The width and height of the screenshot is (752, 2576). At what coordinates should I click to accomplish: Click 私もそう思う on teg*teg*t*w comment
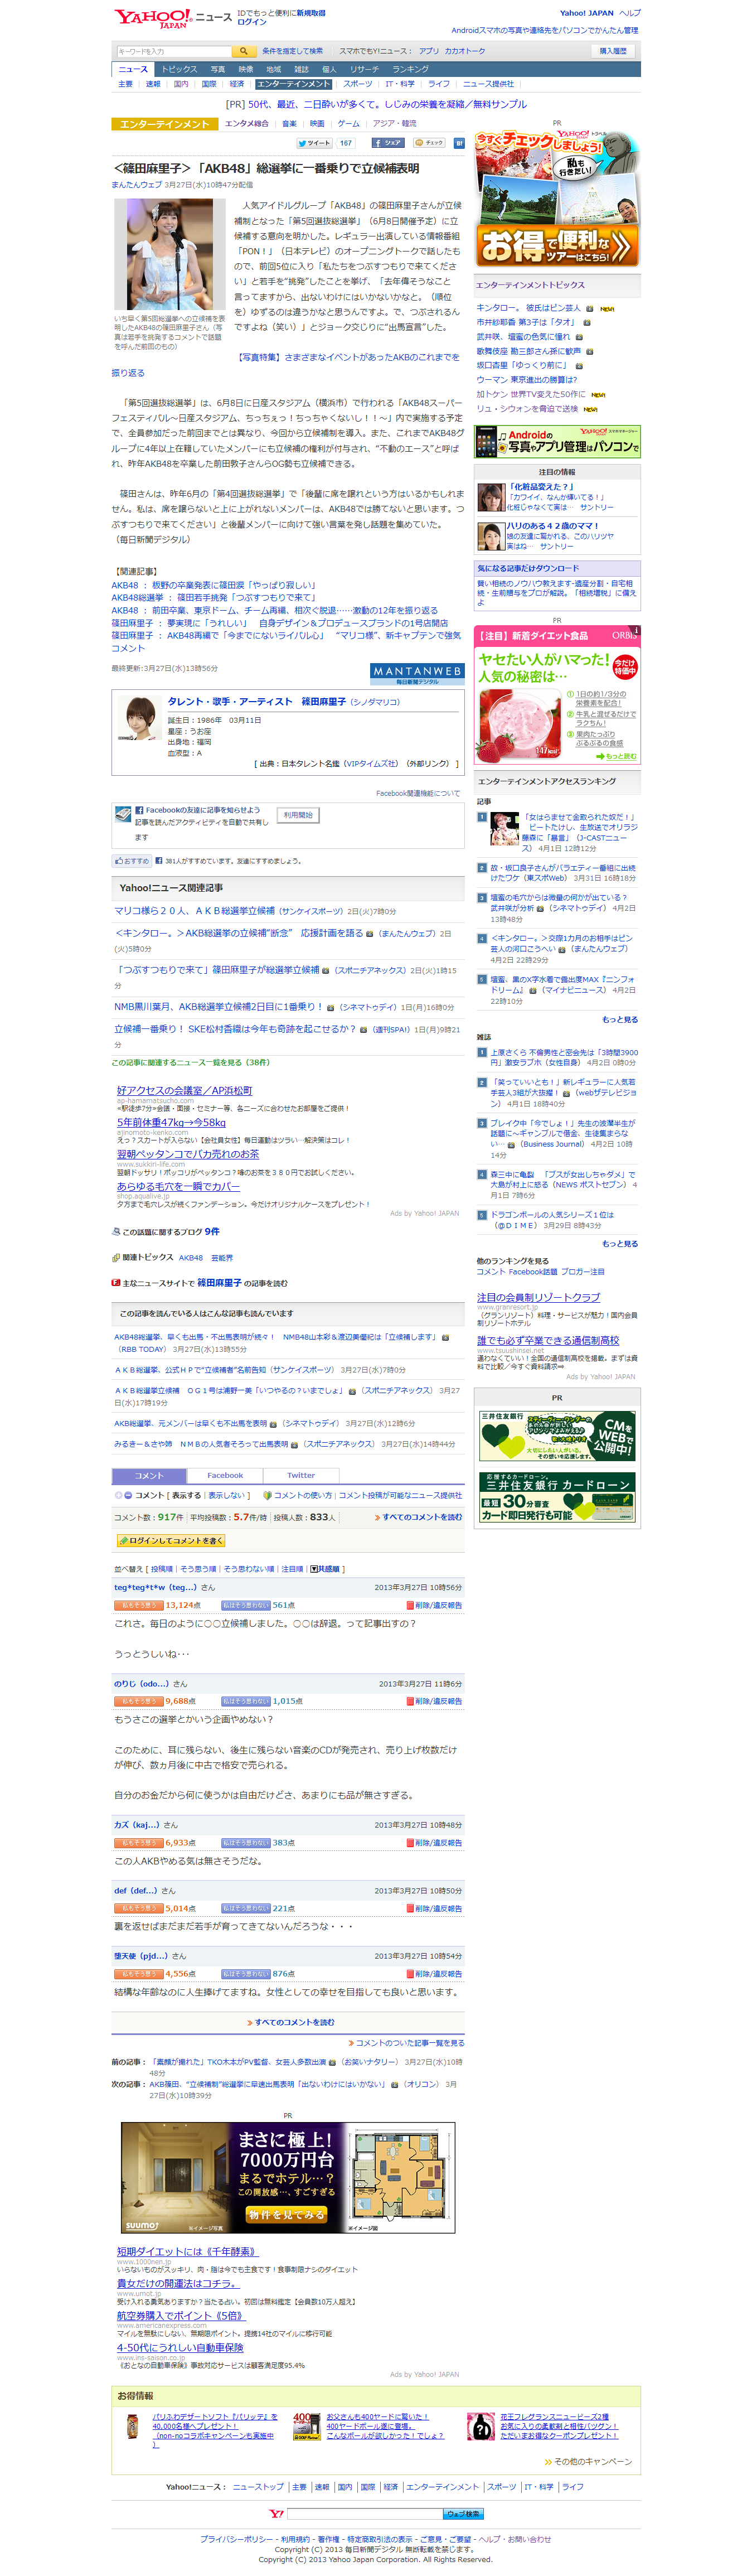tap(138, 1605)
